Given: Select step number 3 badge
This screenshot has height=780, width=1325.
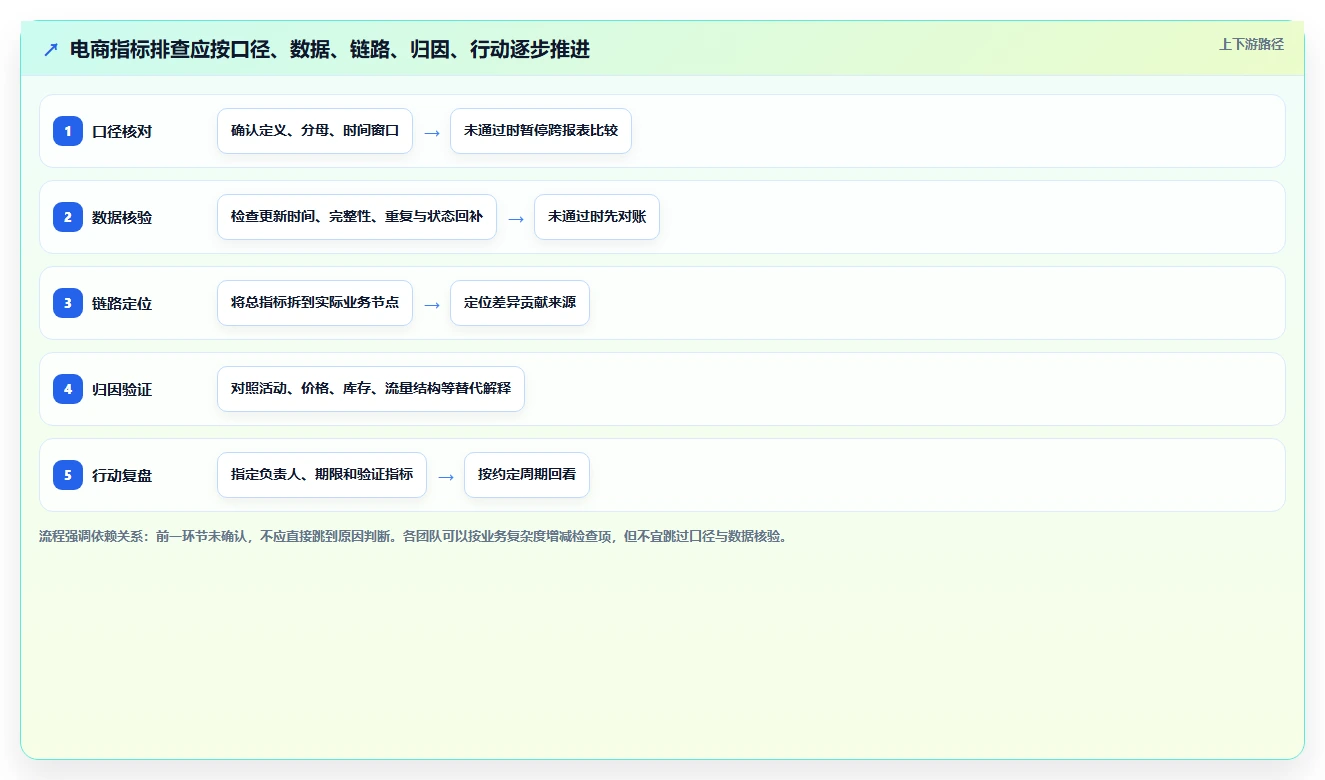Looking at the screenshot, I should [68, 303].
